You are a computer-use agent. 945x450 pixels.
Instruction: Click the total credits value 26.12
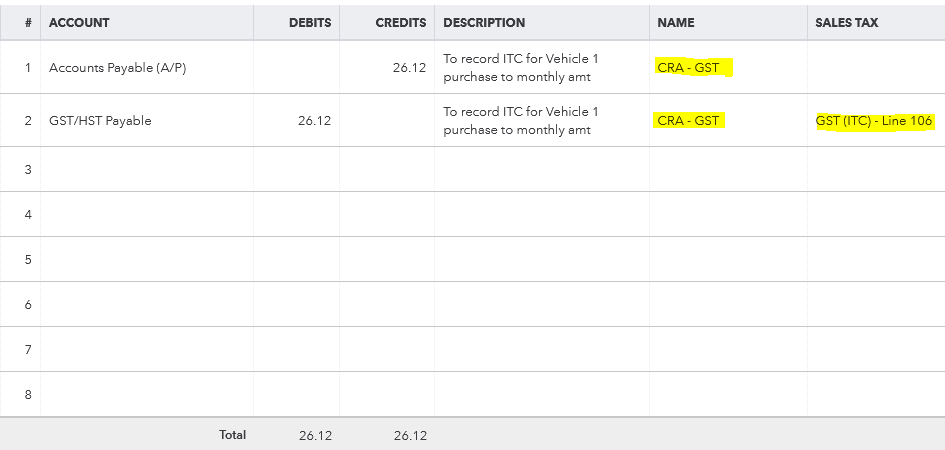pos(410,436)
